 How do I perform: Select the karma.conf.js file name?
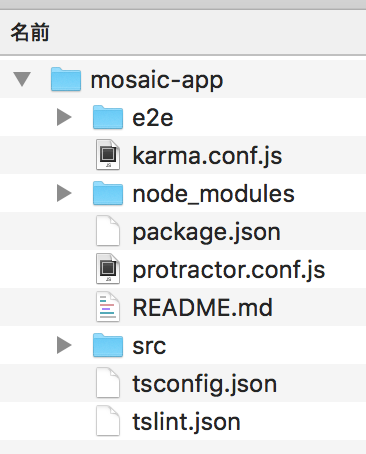(x=207, y=156)
